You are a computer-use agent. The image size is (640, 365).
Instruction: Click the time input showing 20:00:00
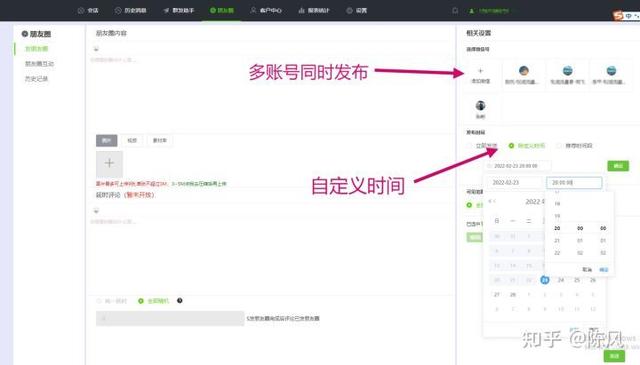574,182
